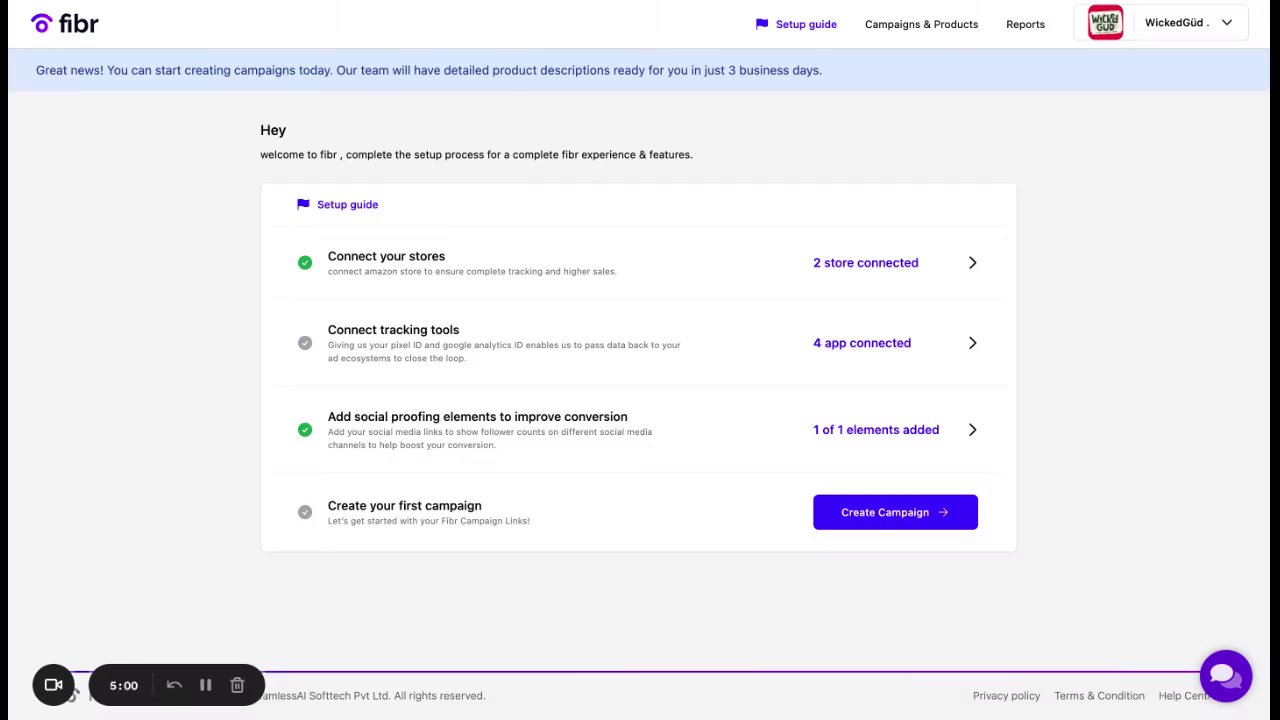Open the WickedGüd account dropdown
Screen dimensions: 1280x720
click(x=1226, y=23)
